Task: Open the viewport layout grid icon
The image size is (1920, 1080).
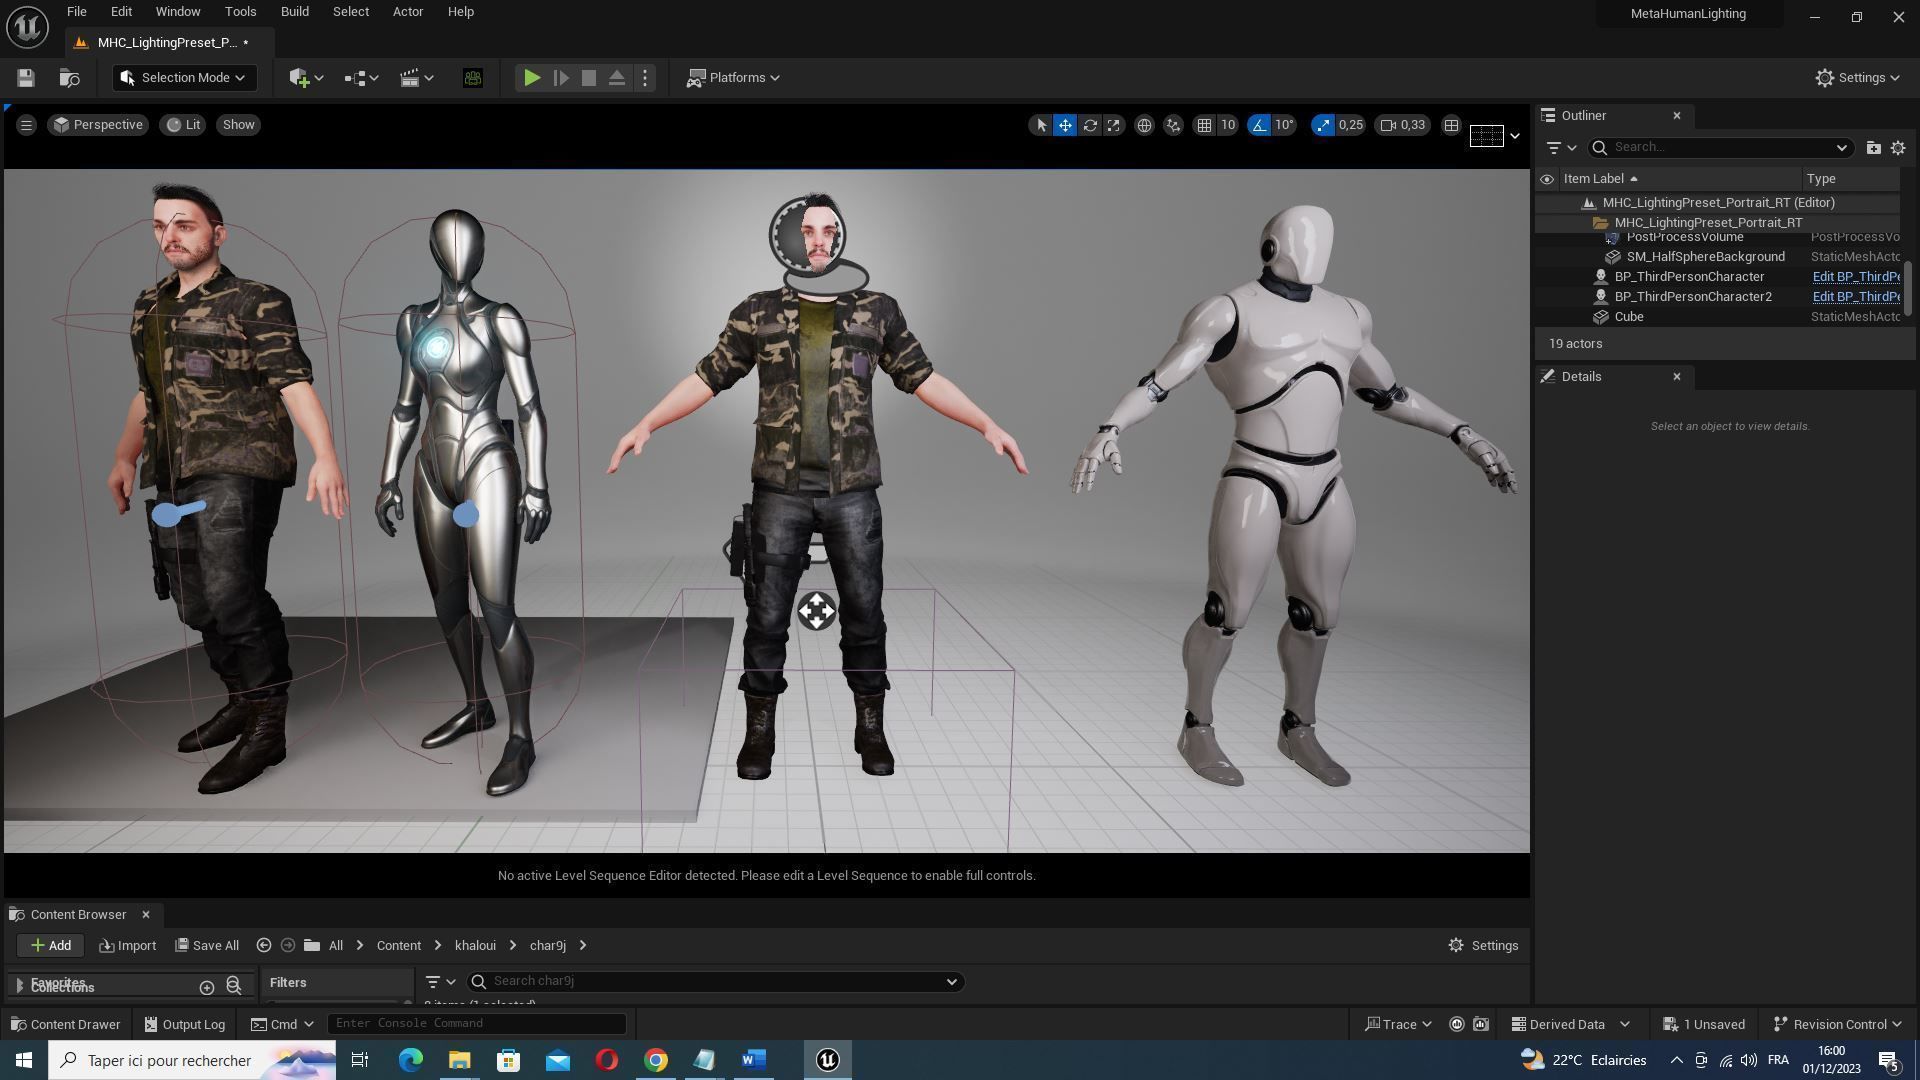Action: tap(1451, 125)
